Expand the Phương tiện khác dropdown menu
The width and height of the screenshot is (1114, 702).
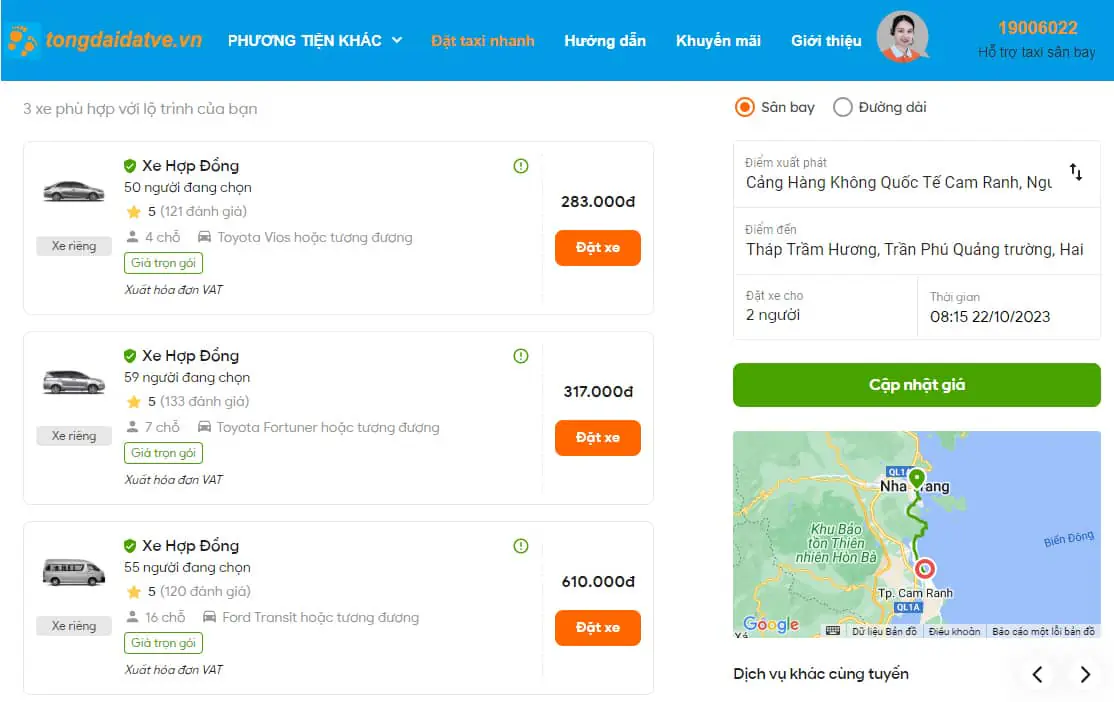(x=315, y=41)
